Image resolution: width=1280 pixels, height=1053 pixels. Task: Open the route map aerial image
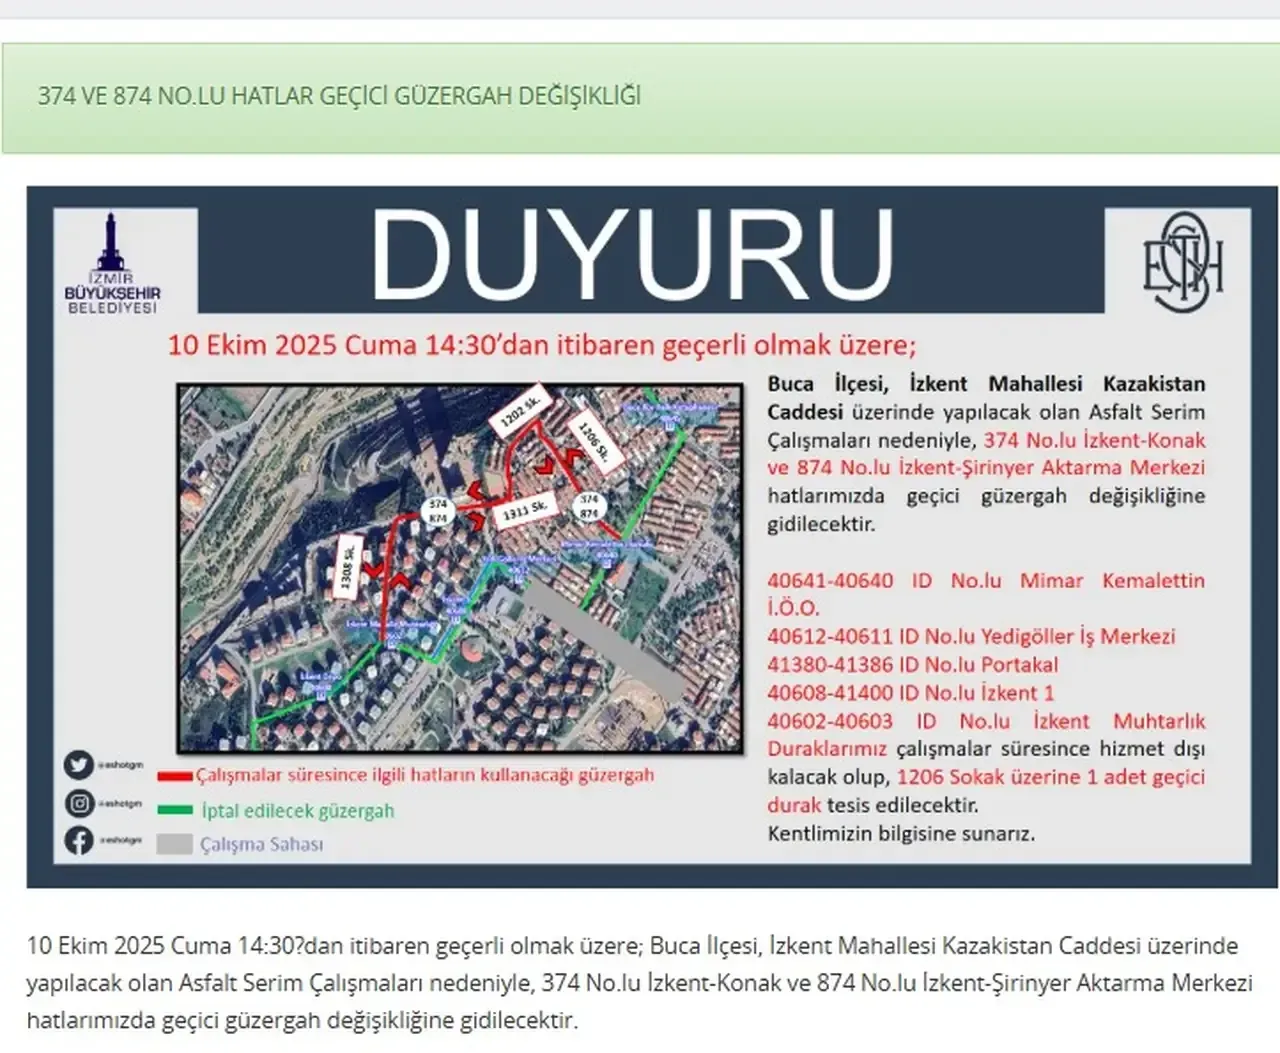(x=460, y=568)
